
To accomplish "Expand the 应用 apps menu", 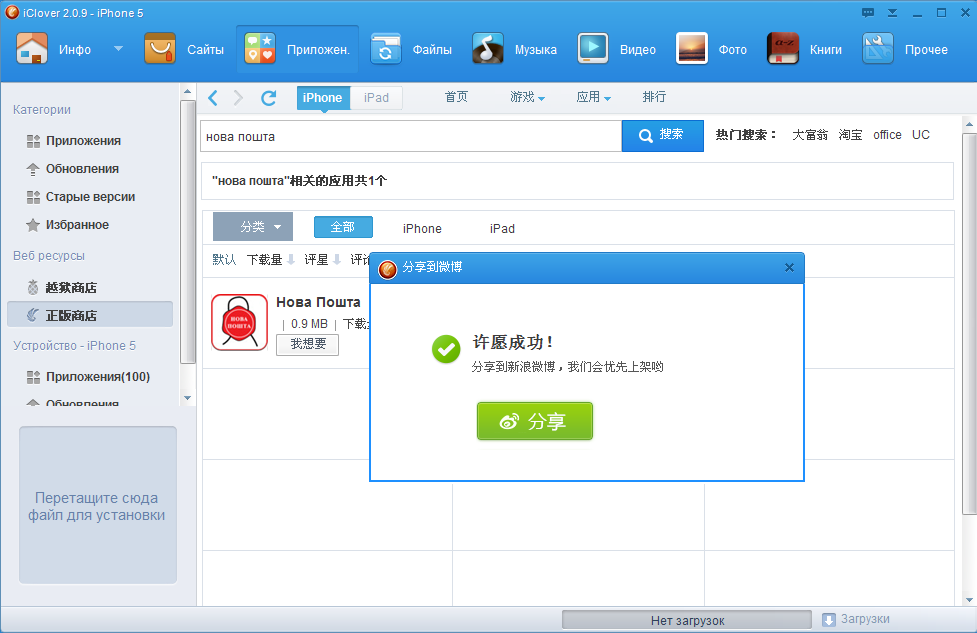I will (x=593, y=97).
